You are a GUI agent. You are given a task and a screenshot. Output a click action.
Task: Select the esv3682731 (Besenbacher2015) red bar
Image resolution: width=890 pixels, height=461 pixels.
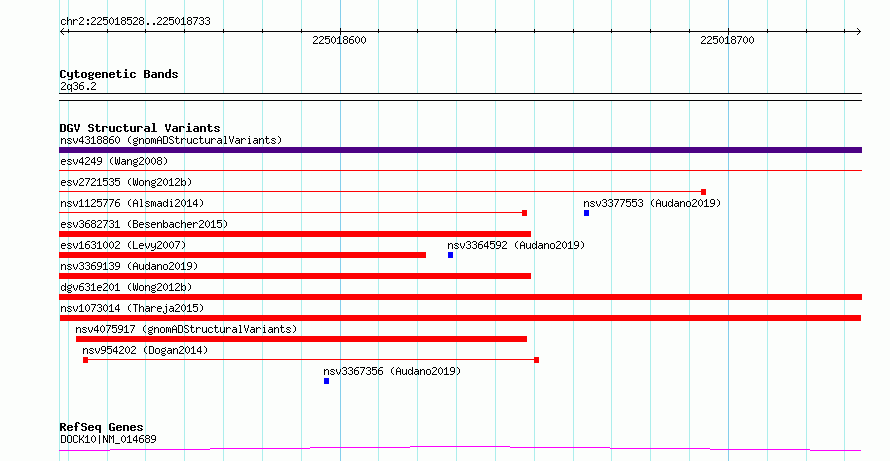pos(295,234)
